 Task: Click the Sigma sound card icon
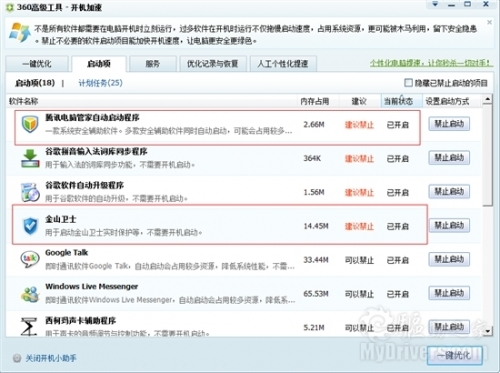pos(29,327)
